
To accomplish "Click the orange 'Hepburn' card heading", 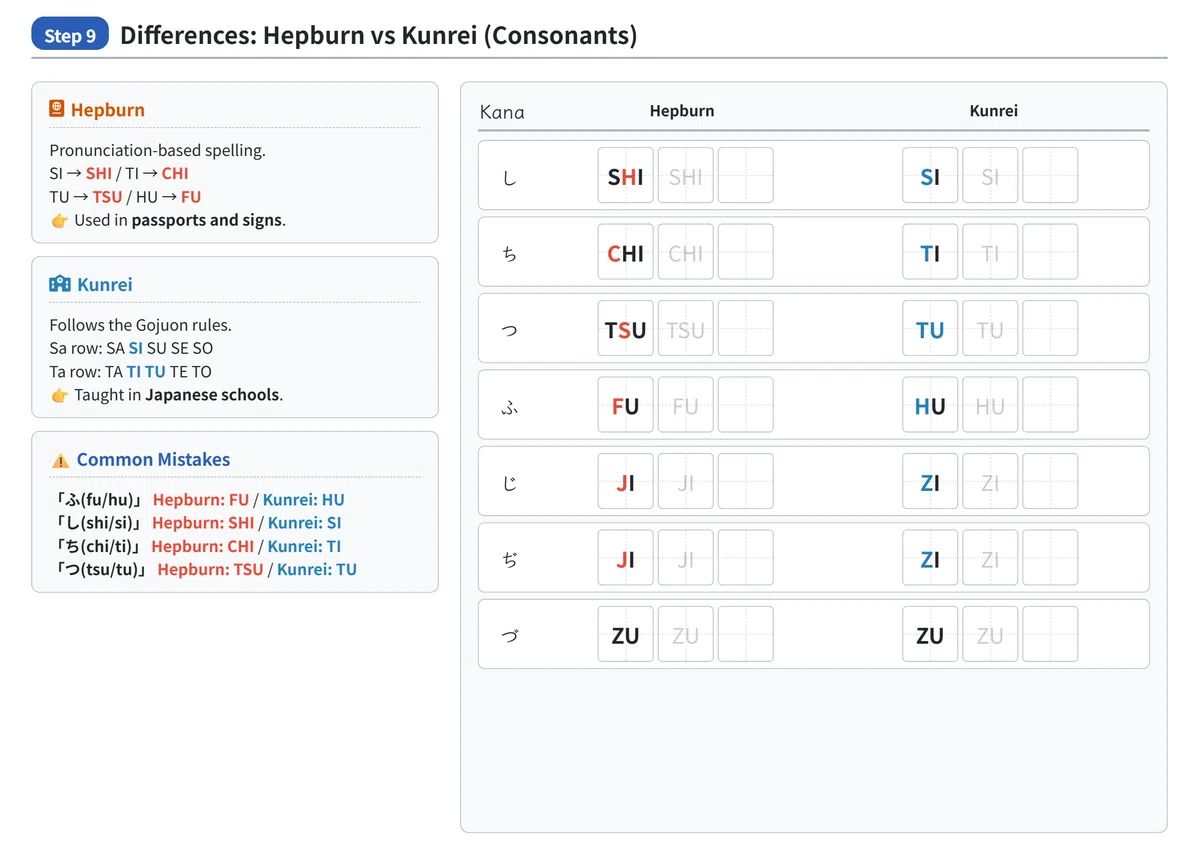I will 108,110.
